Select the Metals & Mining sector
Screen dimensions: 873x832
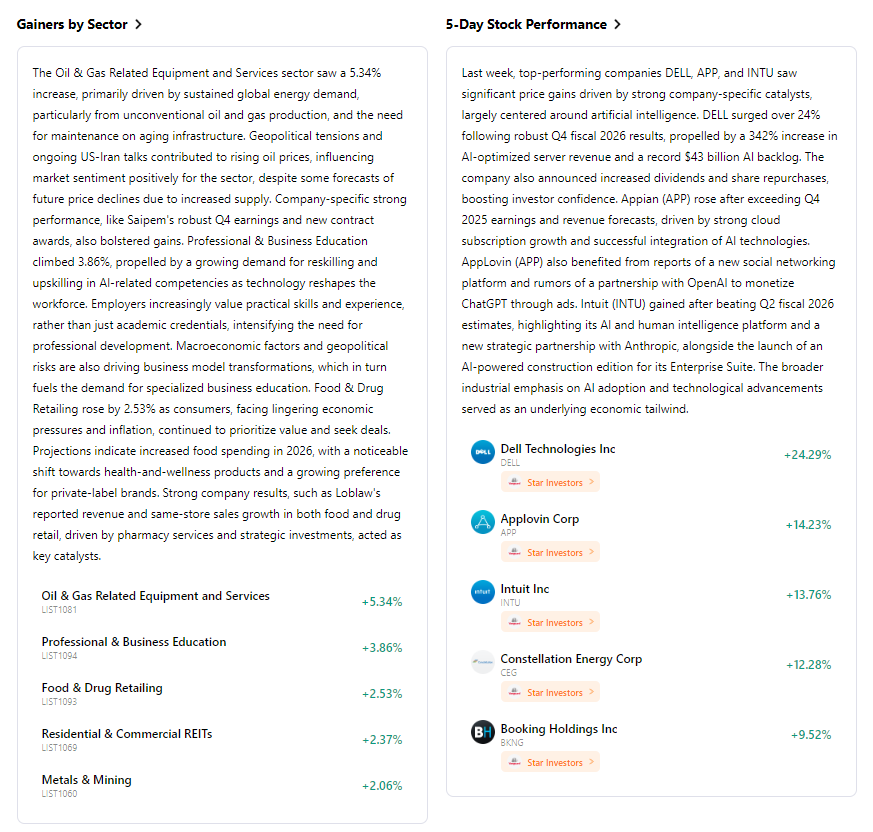[87, 780]
